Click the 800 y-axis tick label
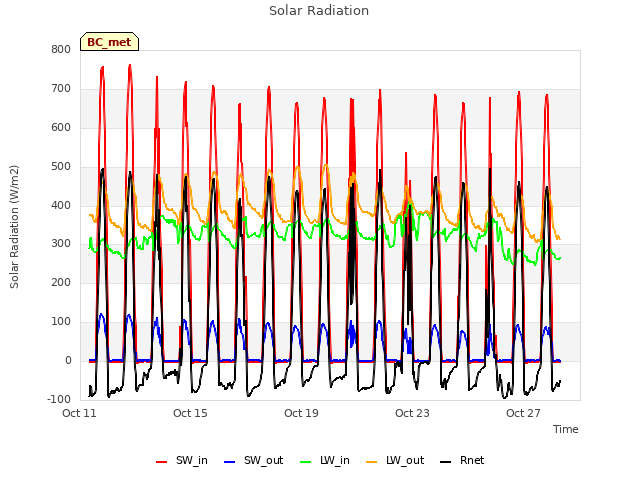 (61, 49)
